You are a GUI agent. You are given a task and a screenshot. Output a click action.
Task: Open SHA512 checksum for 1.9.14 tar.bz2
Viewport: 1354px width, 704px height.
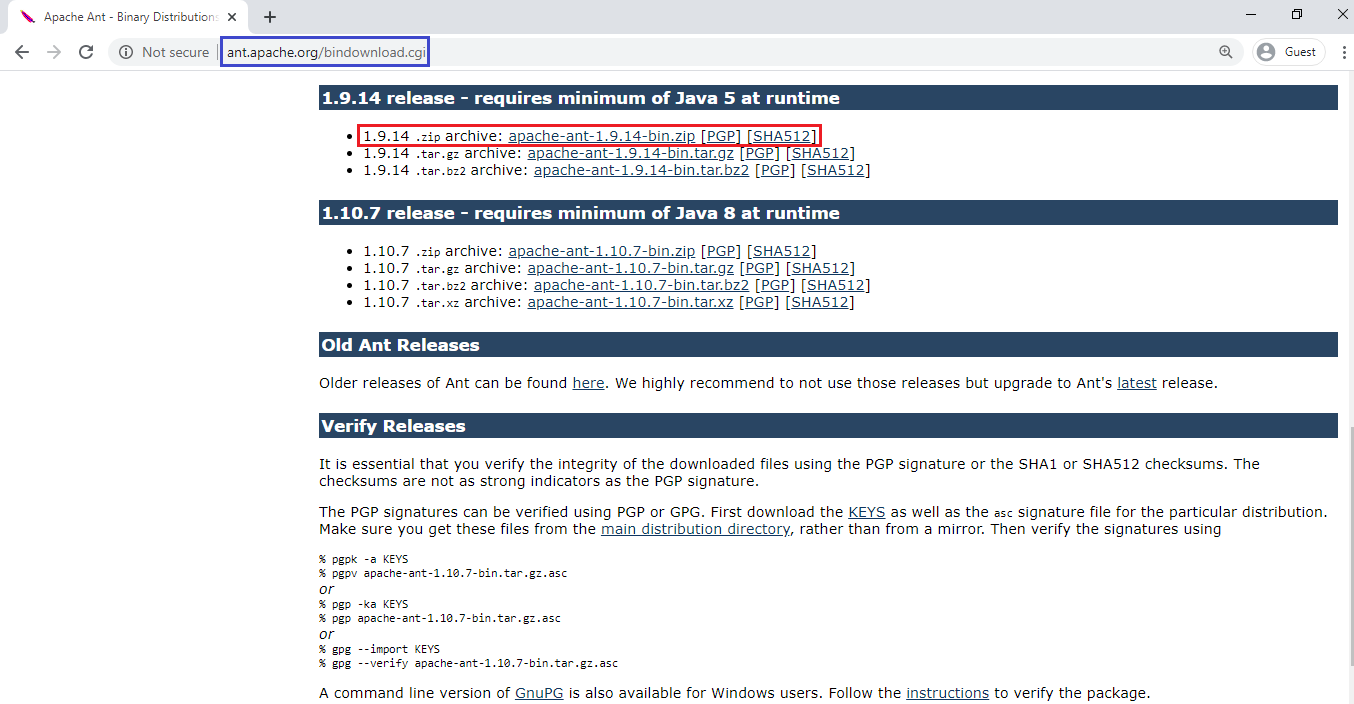[836, 170]
